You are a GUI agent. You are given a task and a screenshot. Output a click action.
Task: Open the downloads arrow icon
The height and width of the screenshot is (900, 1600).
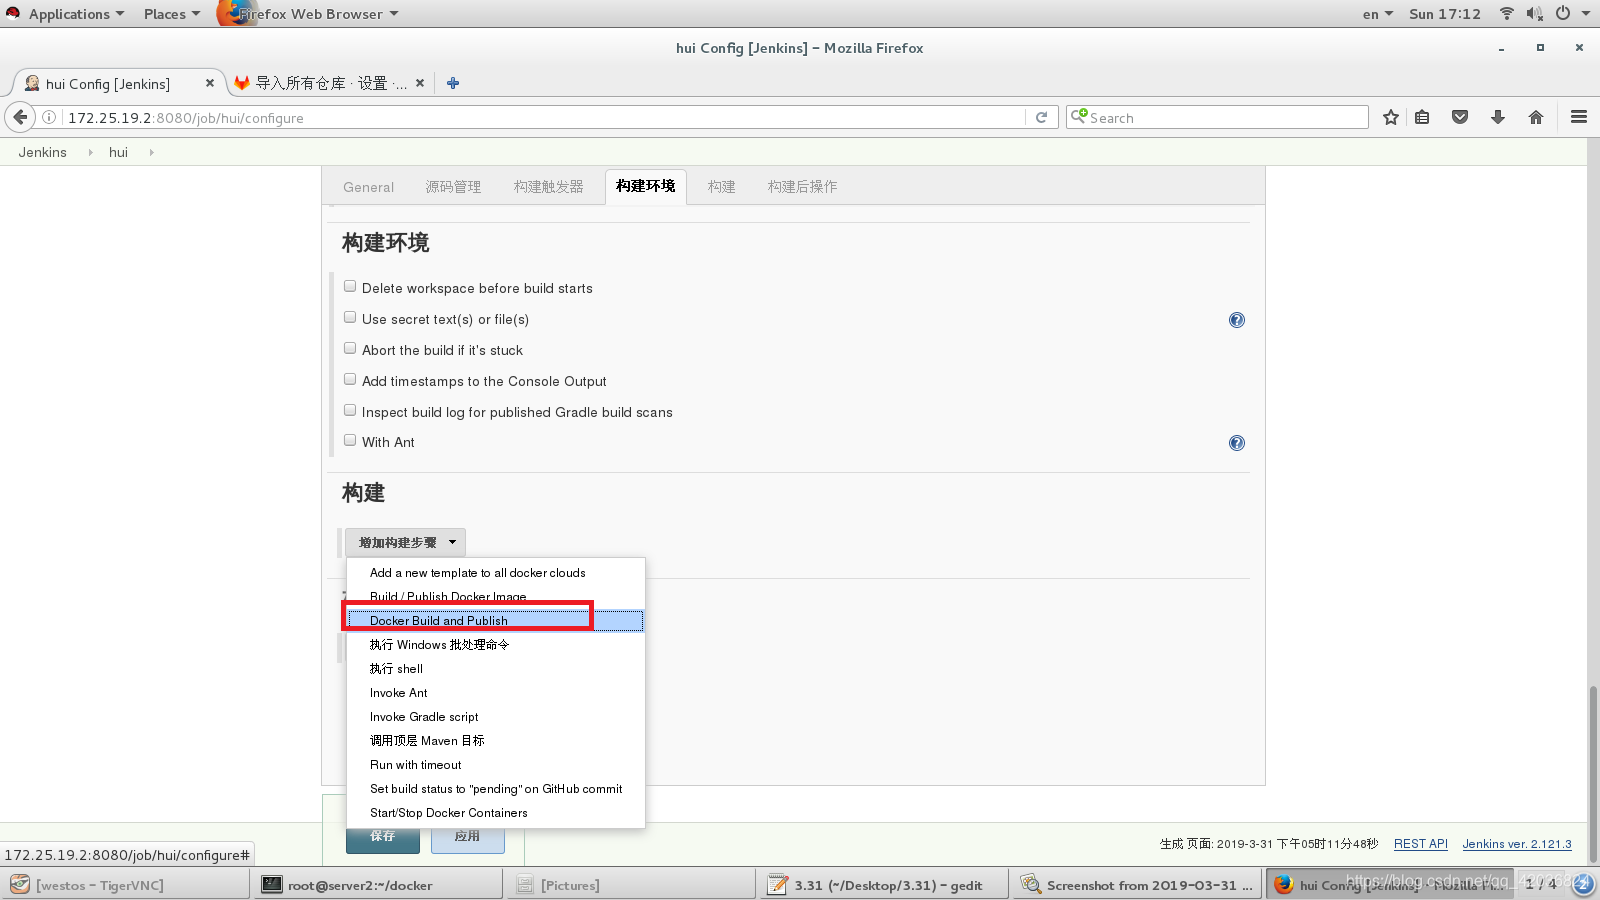coord(1498,117)
